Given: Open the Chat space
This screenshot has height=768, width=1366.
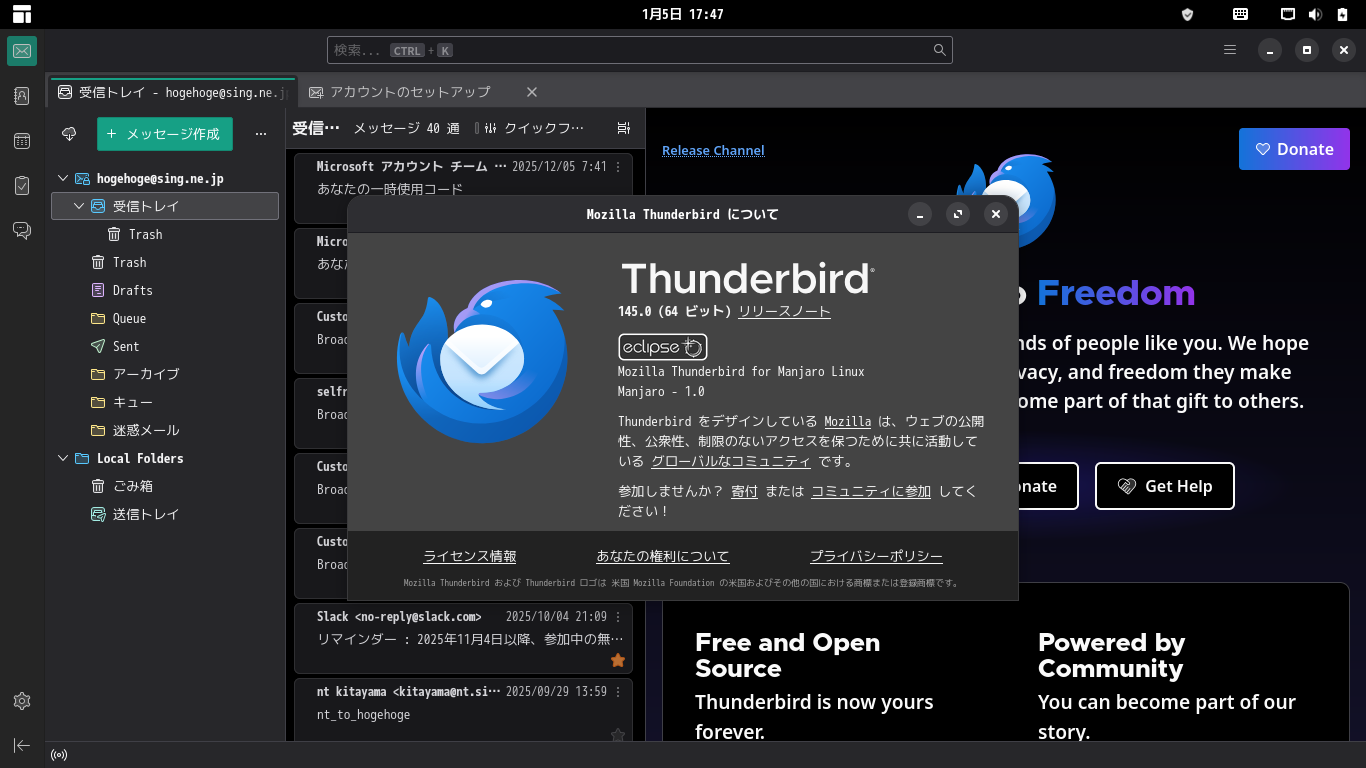Looking at the screenshot, I should tap(22, 231).
